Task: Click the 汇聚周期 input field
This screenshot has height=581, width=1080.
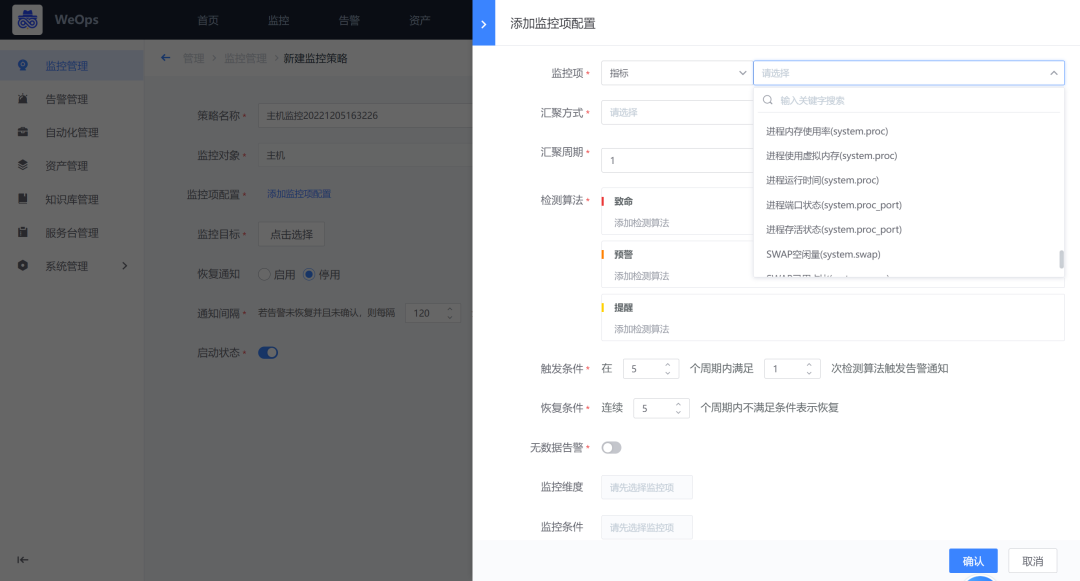Action: (x=677, y=160)
